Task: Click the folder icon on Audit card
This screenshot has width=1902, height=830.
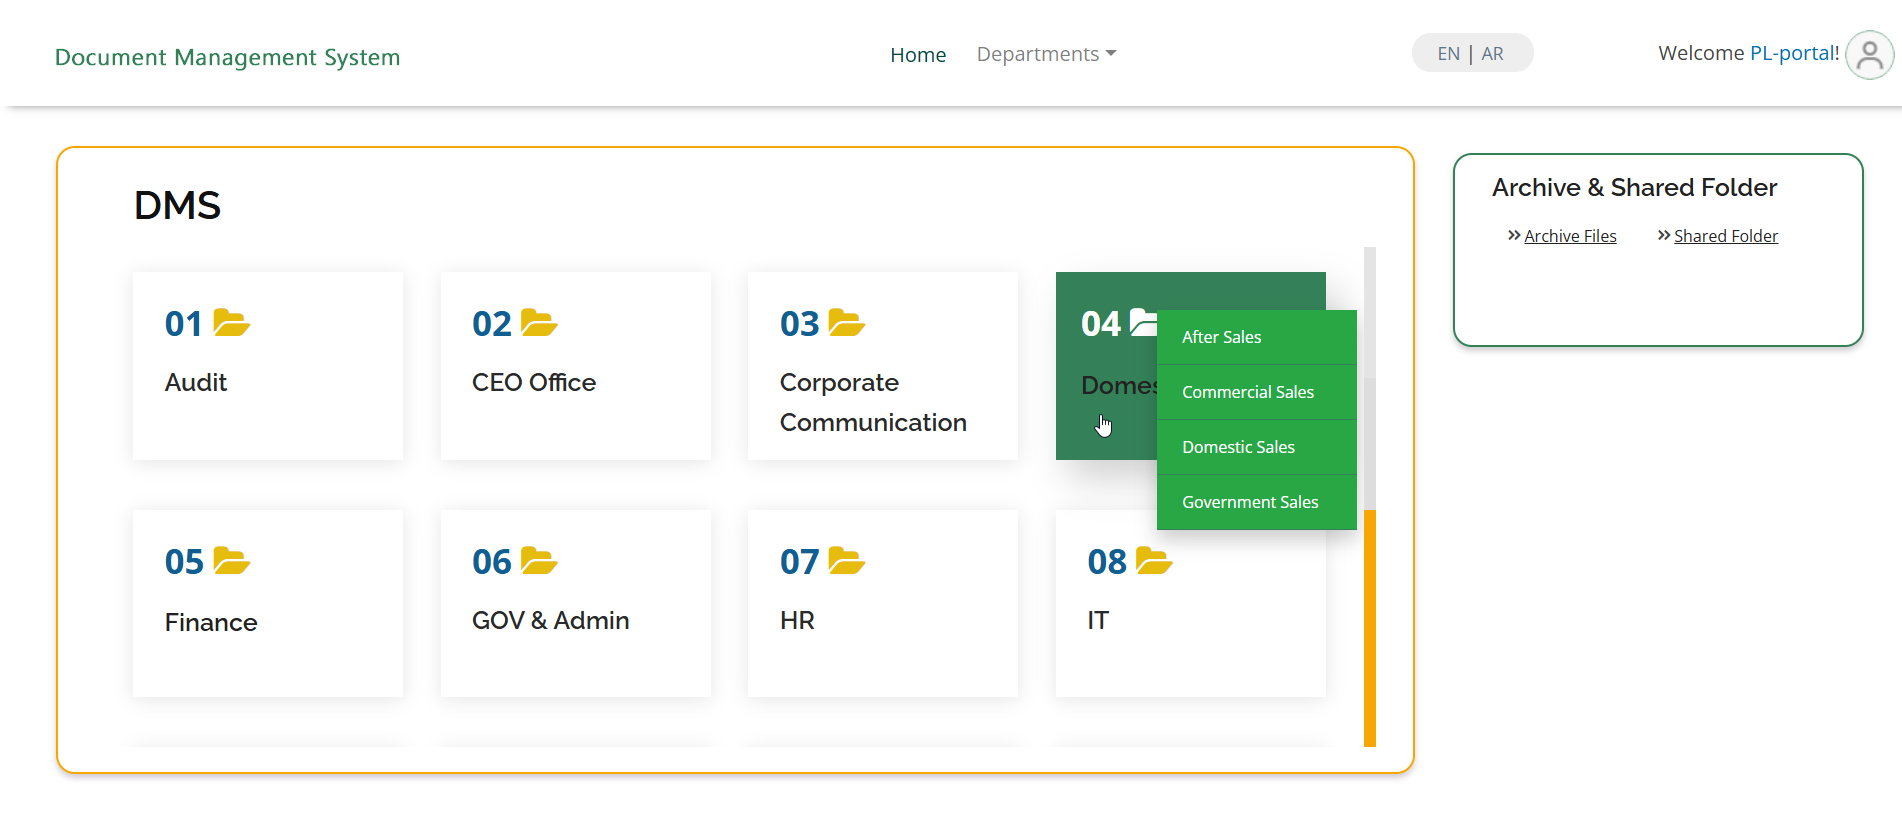Action: click(x=231, y=323)
